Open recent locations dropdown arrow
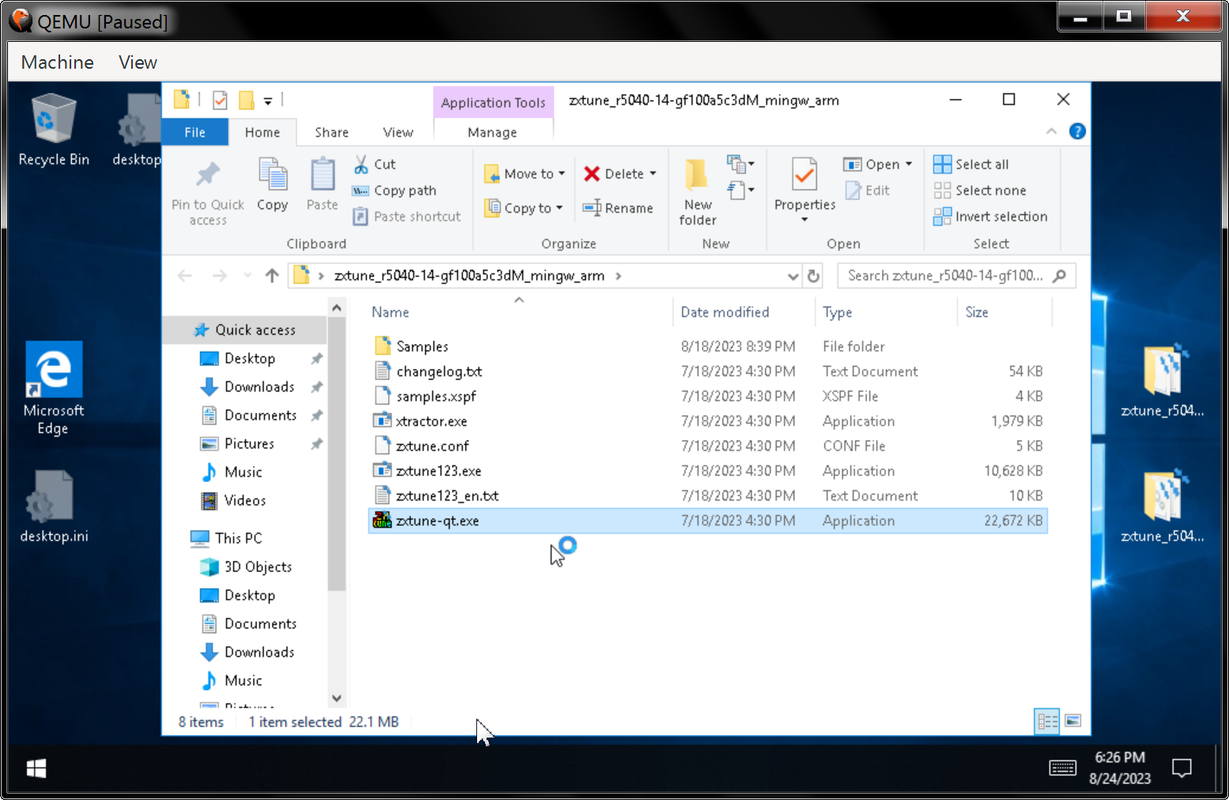The image size is (1229, 800). [x=246, y=276]
